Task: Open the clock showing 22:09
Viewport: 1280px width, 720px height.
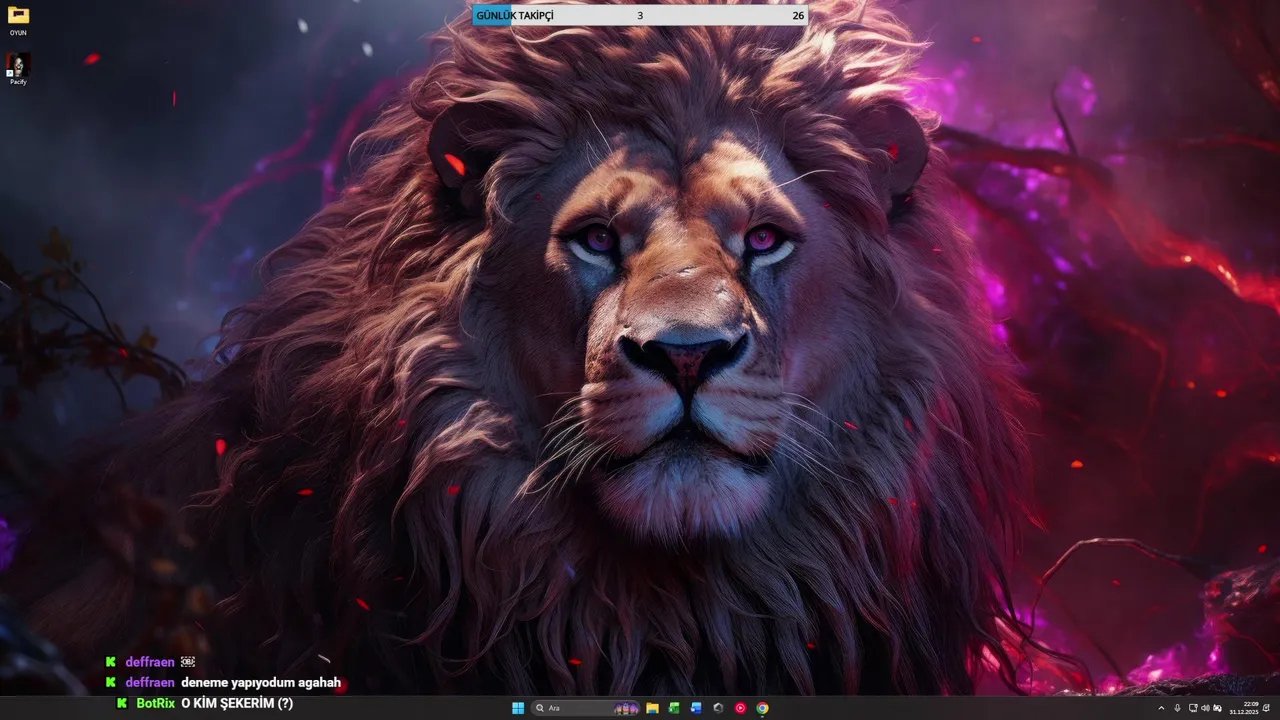Action: [1244, 708]
